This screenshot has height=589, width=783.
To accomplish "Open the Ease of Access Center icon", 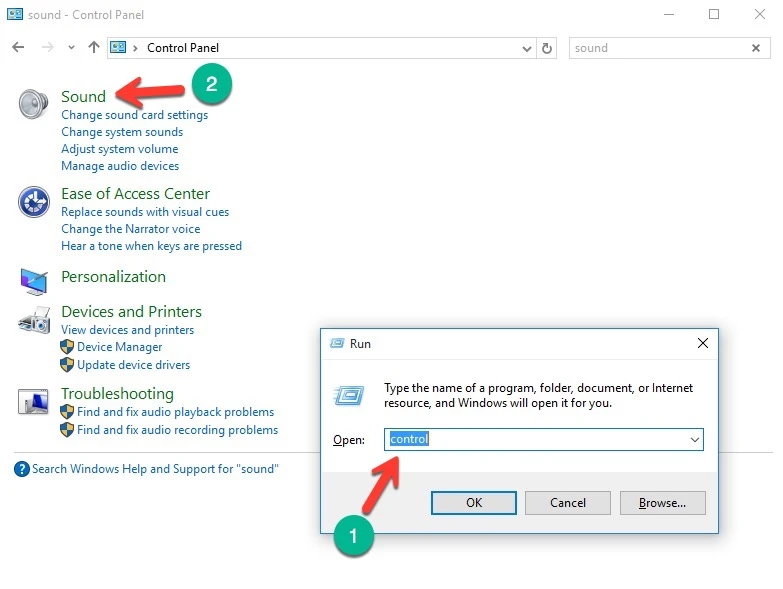I will point(33,201).
